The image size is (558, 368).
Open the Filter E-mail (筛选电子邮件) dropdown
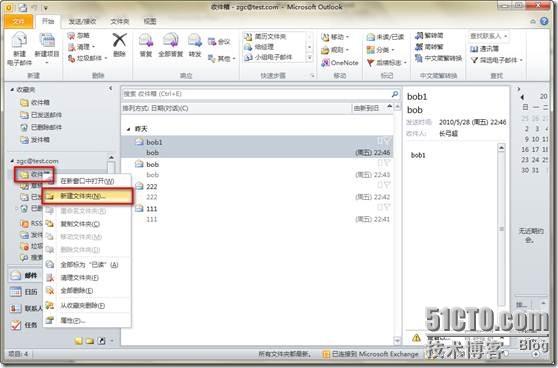496,60
